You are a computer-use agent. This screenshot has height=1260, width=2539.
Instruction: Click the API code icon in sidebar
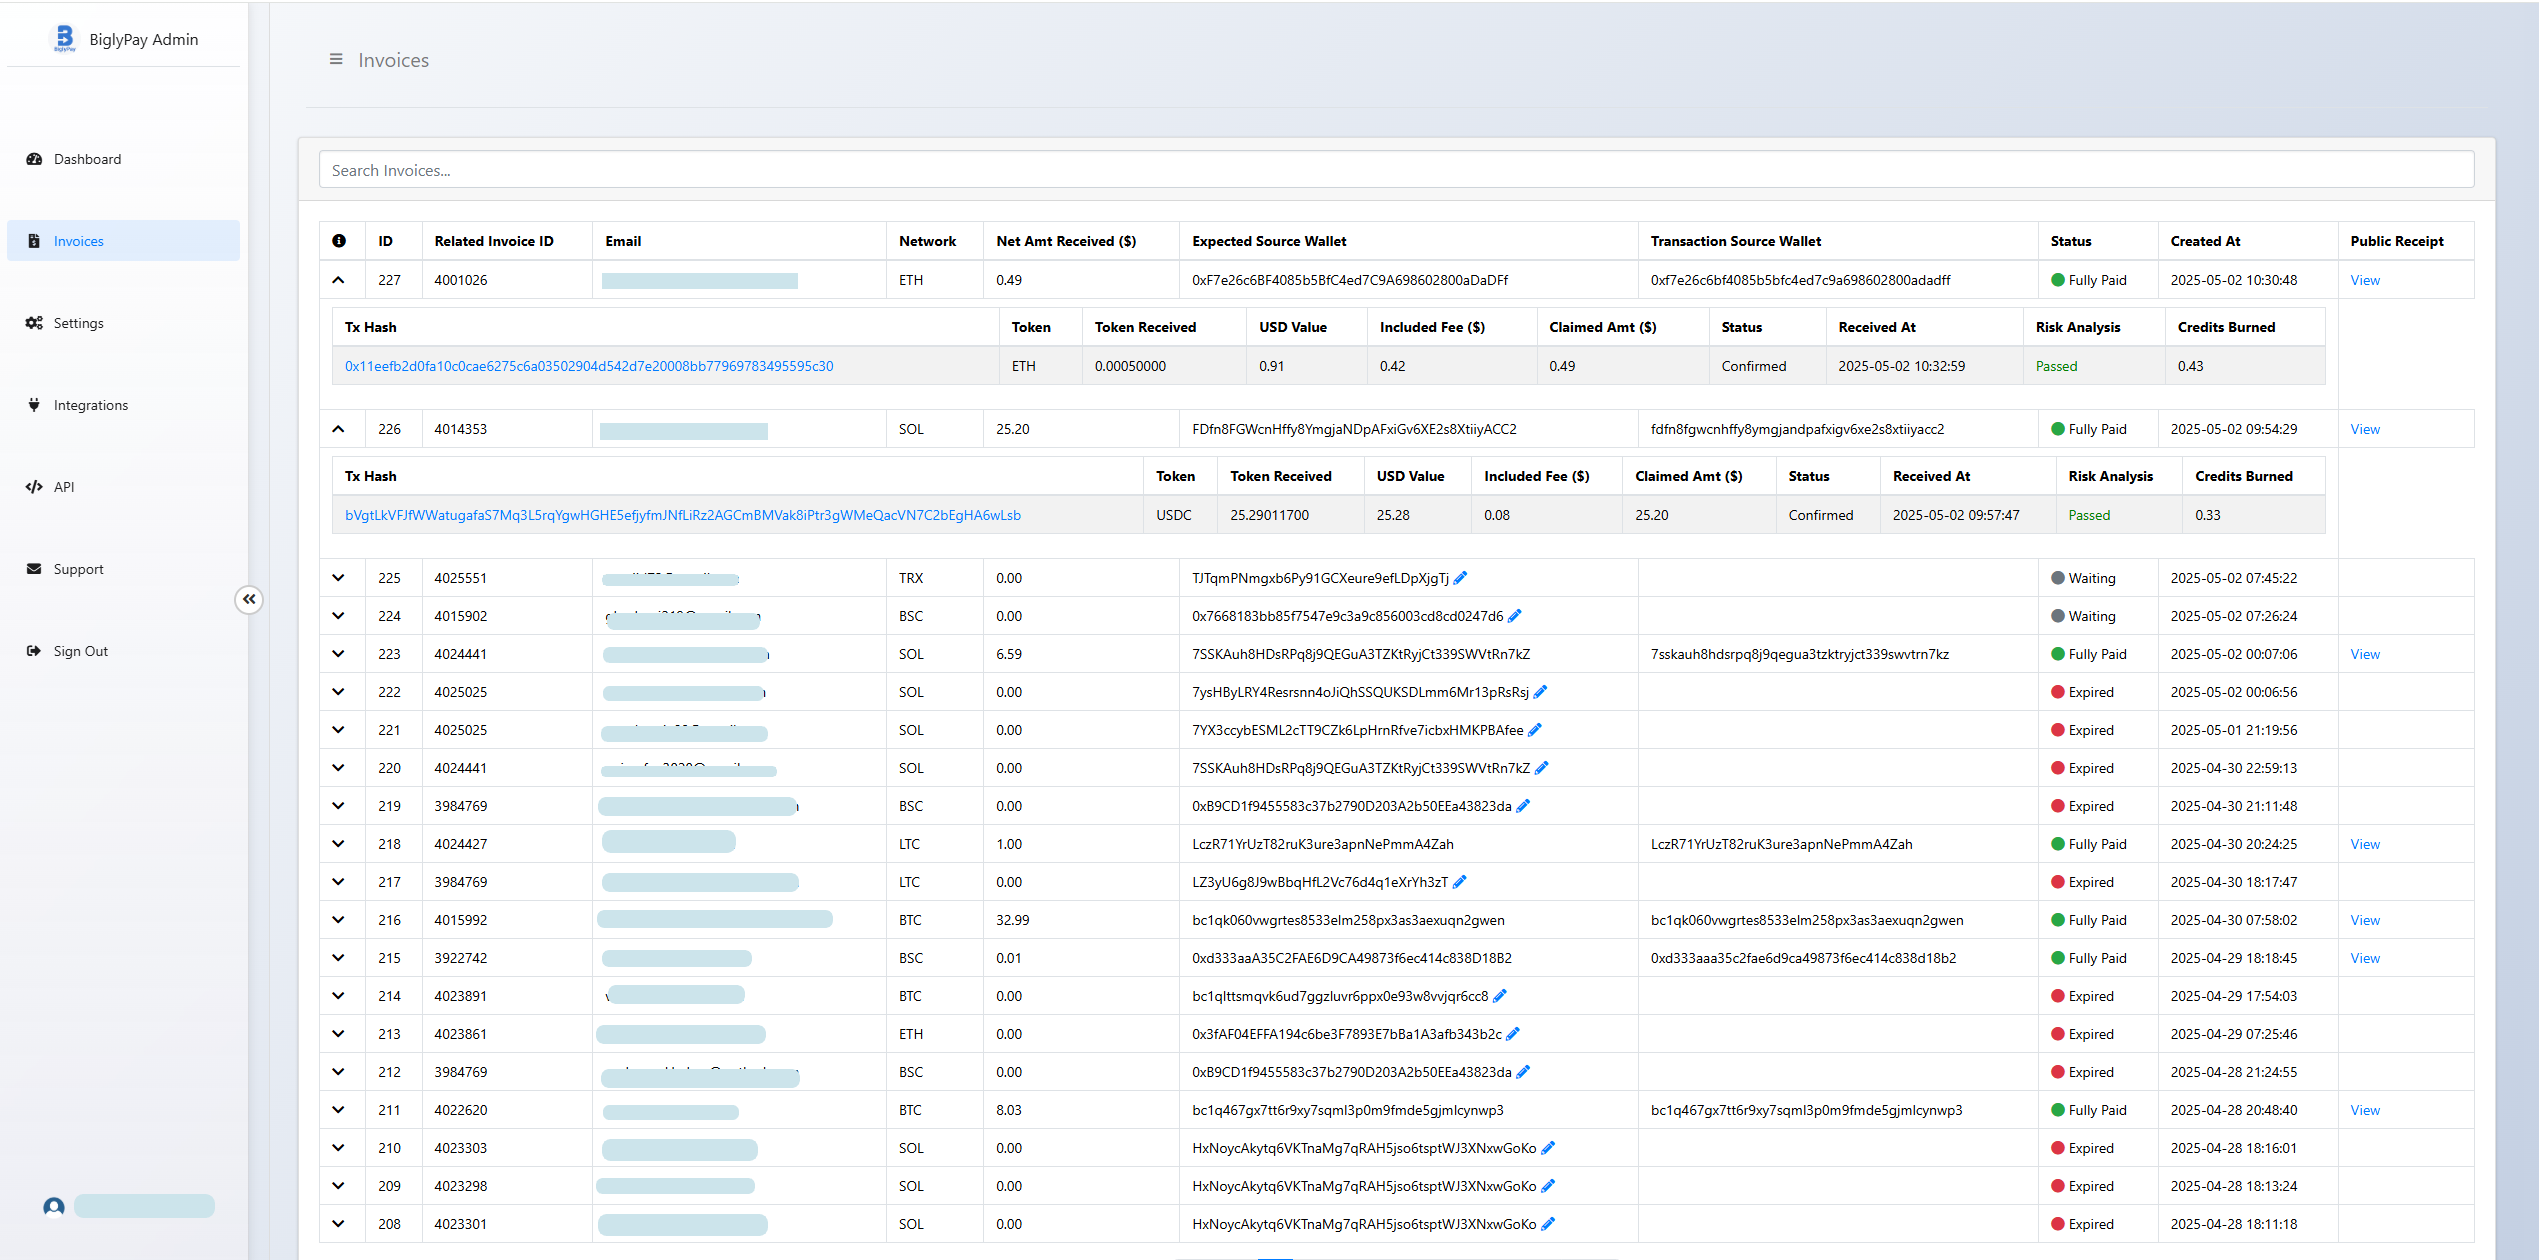click(33, 487)
